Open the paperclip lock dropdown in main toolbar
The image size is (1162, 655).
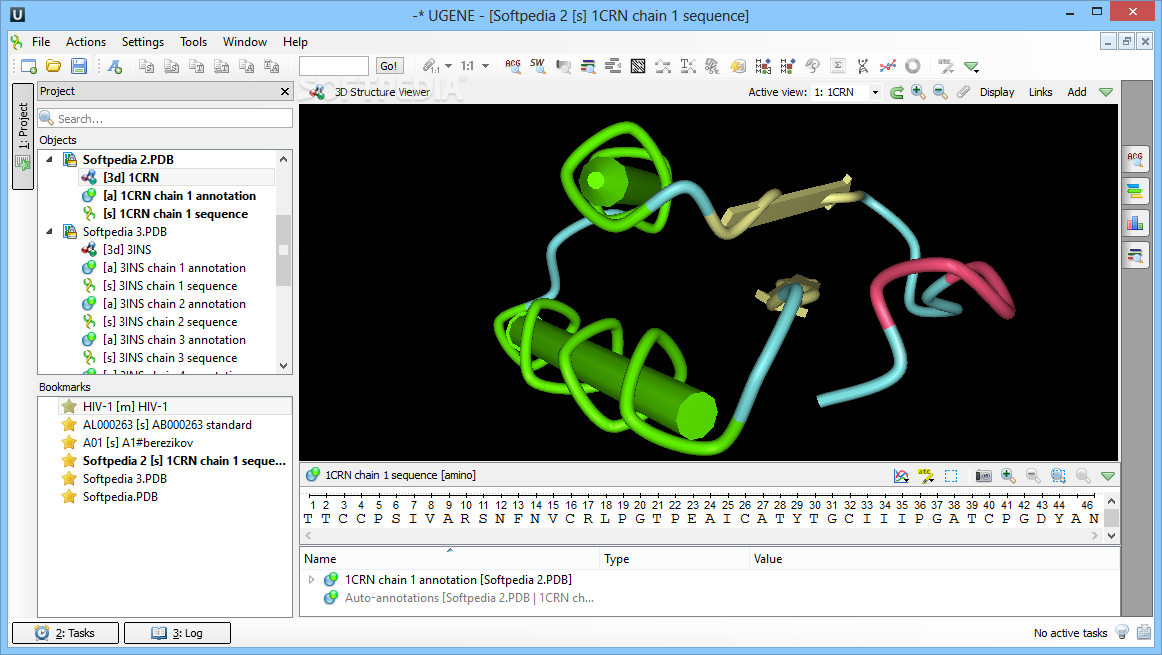click(448, 66)
